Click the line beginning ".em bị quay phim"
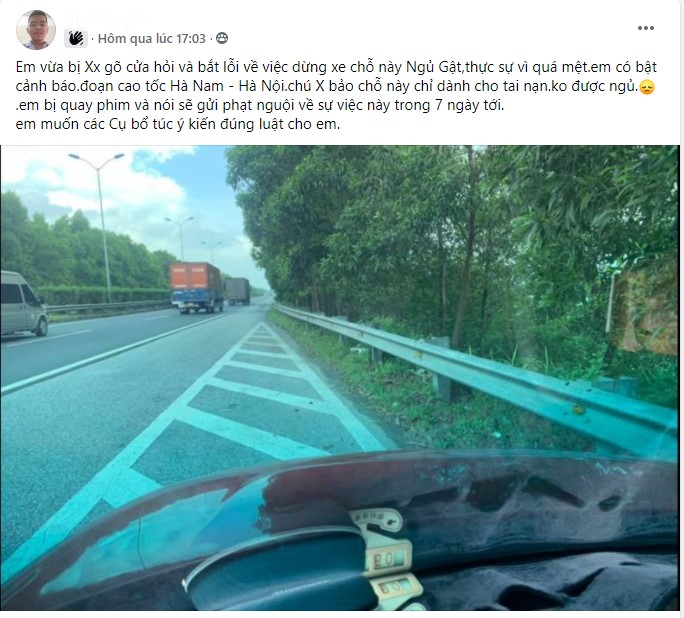Image resolution: width=684 pixels, height=618 pixels. pos(260,106)
